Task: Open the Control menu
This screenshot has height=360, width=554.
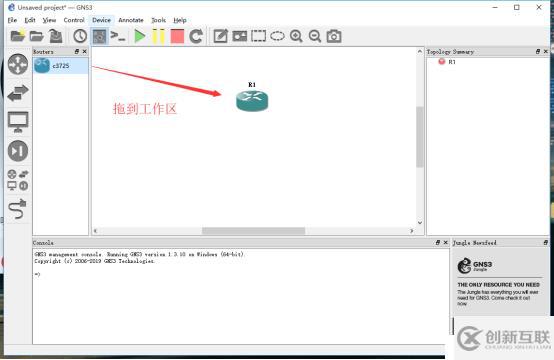Action: pos(74,20)
